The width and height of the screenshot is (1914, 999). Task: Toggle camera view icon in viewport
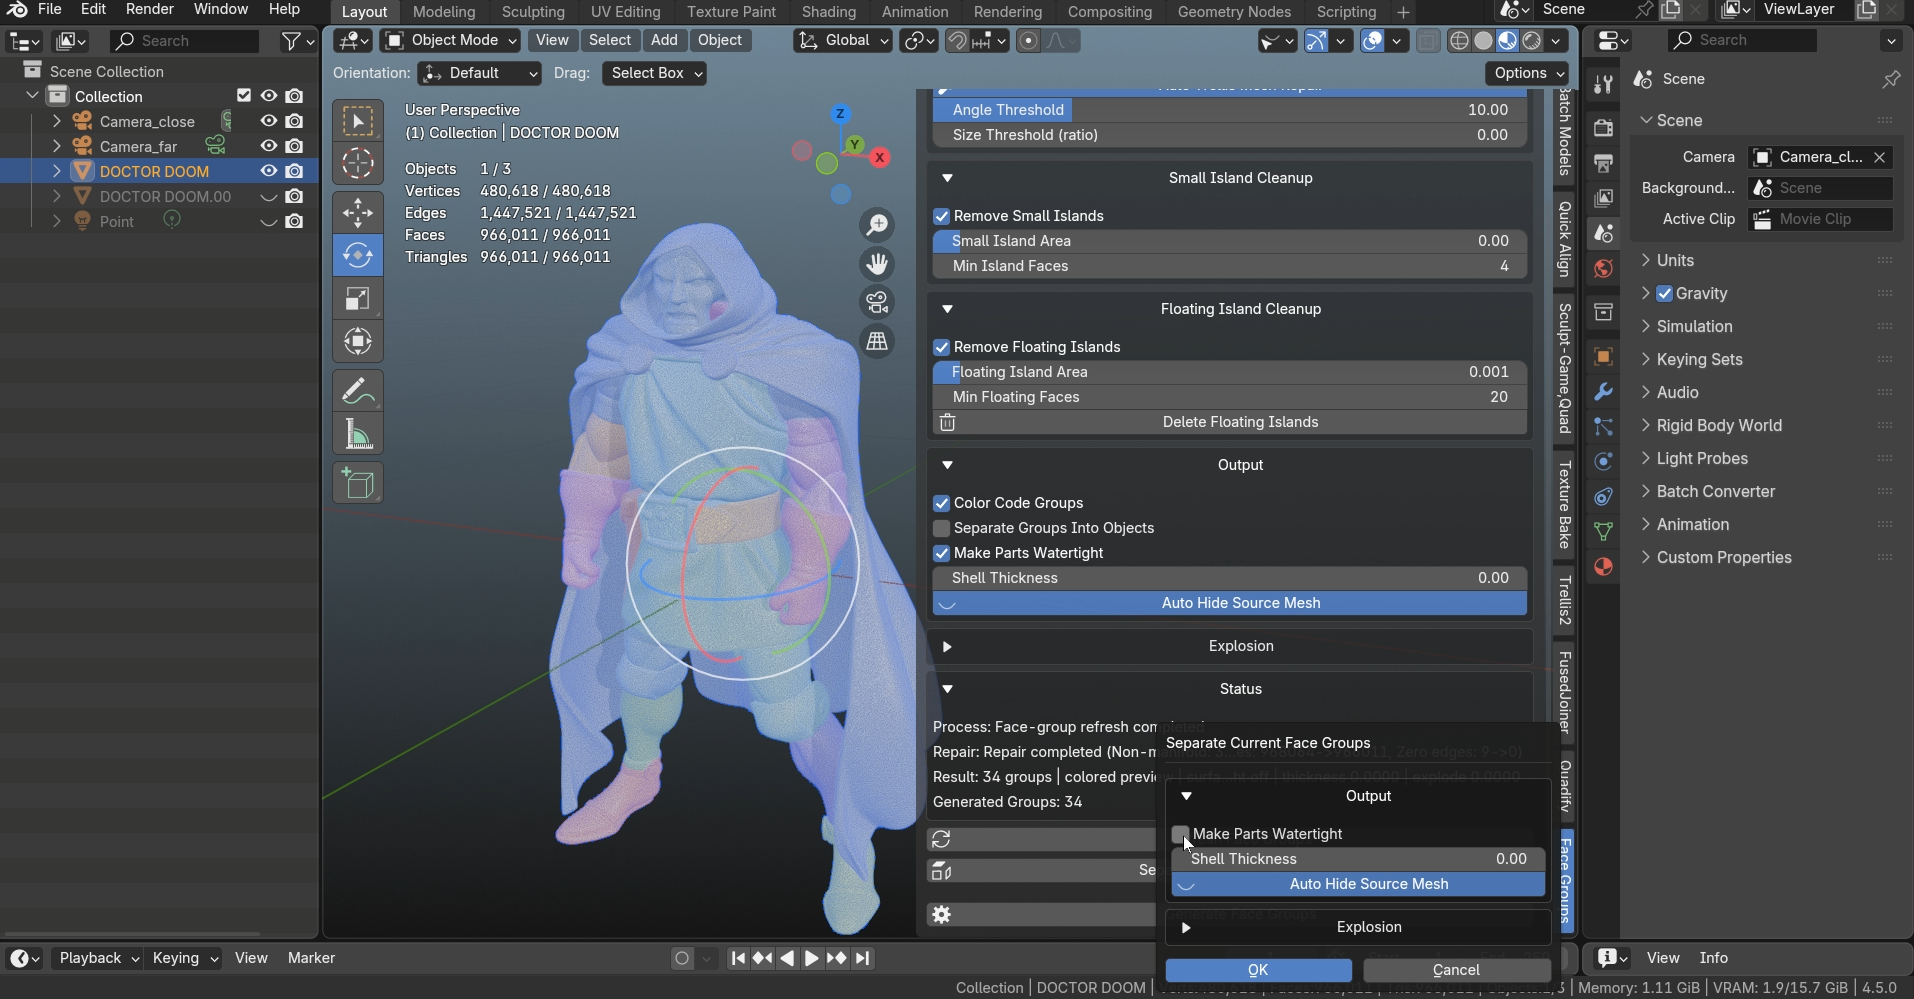click(x=877, y=302)
